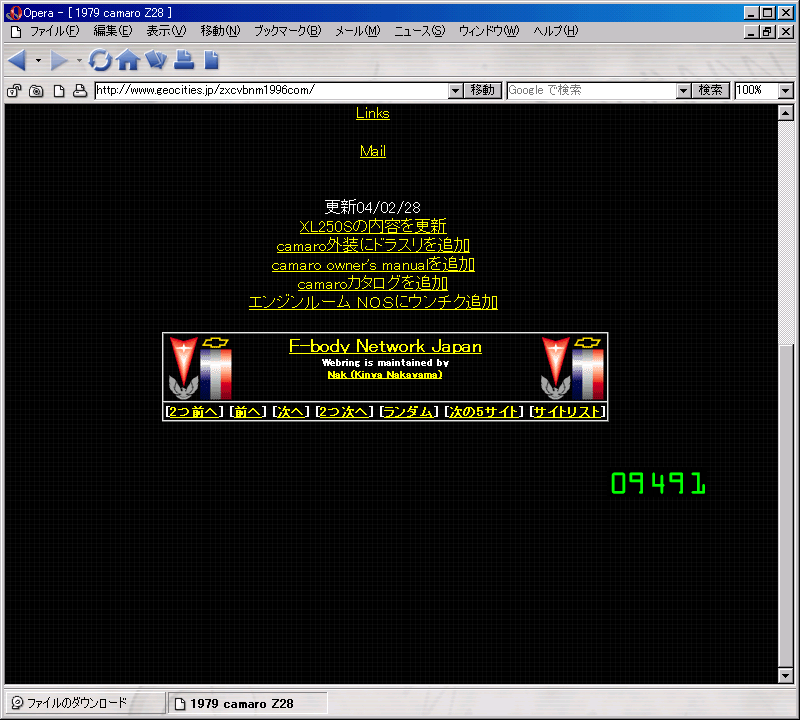Viewport: 800px width, 720px height.
Task: Click the webring 次の5サイト link
Action: (x=484, y=411)
